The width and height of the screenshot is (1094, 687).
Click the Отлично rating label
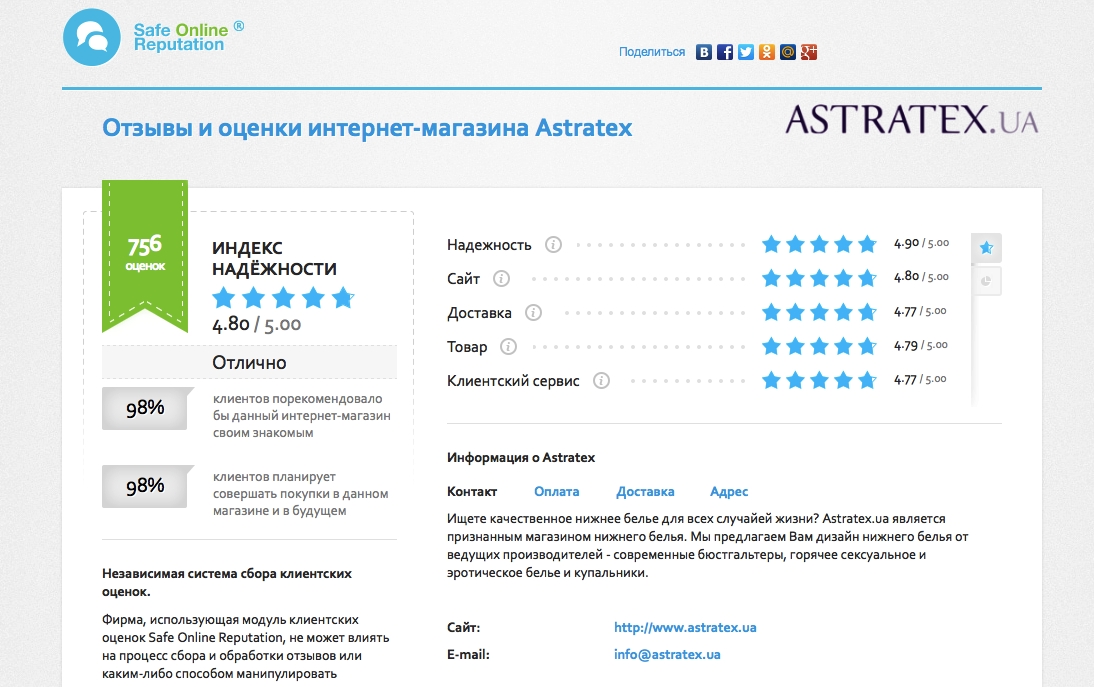(249, 363)
